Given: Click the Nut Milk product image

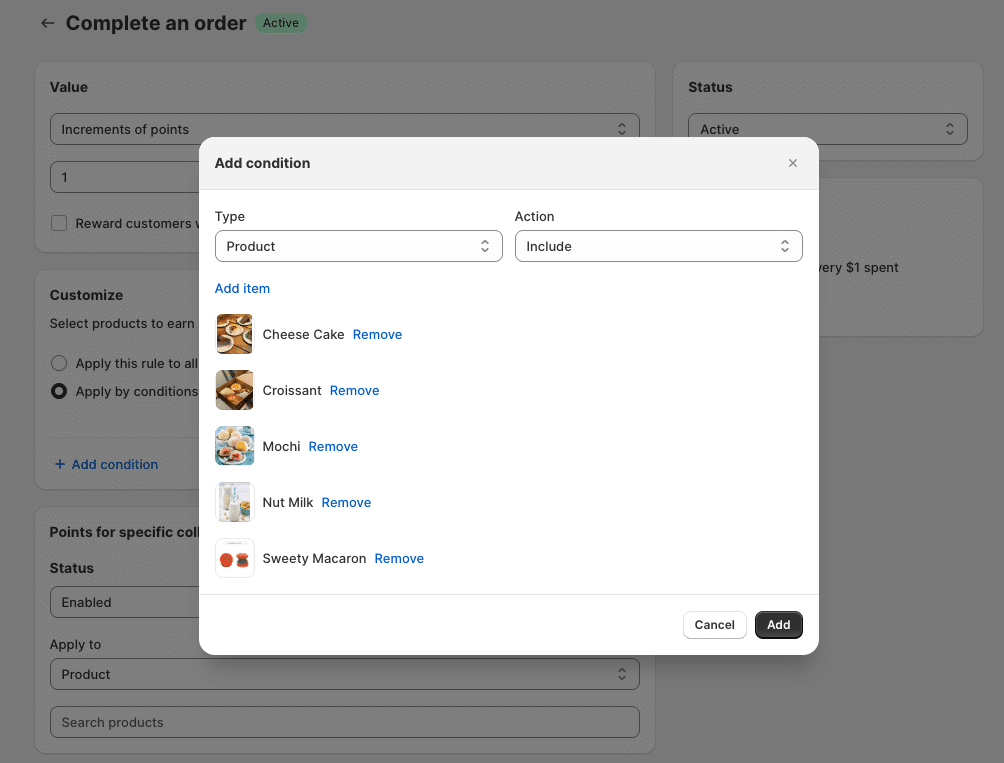Looking at the screenshot, I should point(235,502).
